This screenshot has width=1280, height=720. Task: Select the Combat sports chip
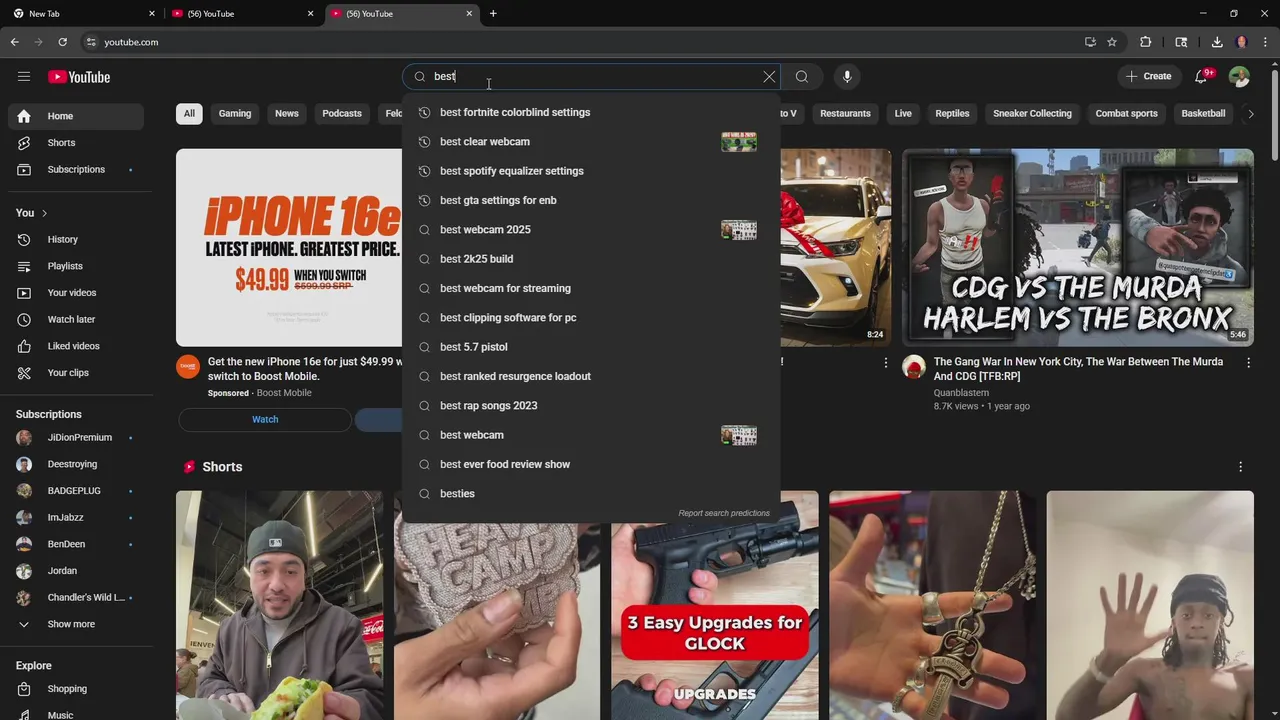pos(1126,113)
